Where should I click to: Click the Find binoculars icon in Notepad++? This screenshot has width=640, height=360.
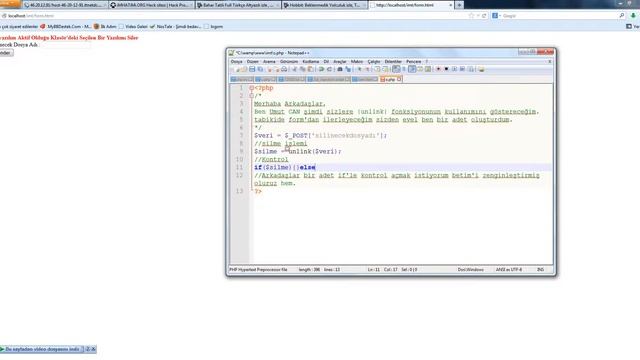click(x=340, y=69)
